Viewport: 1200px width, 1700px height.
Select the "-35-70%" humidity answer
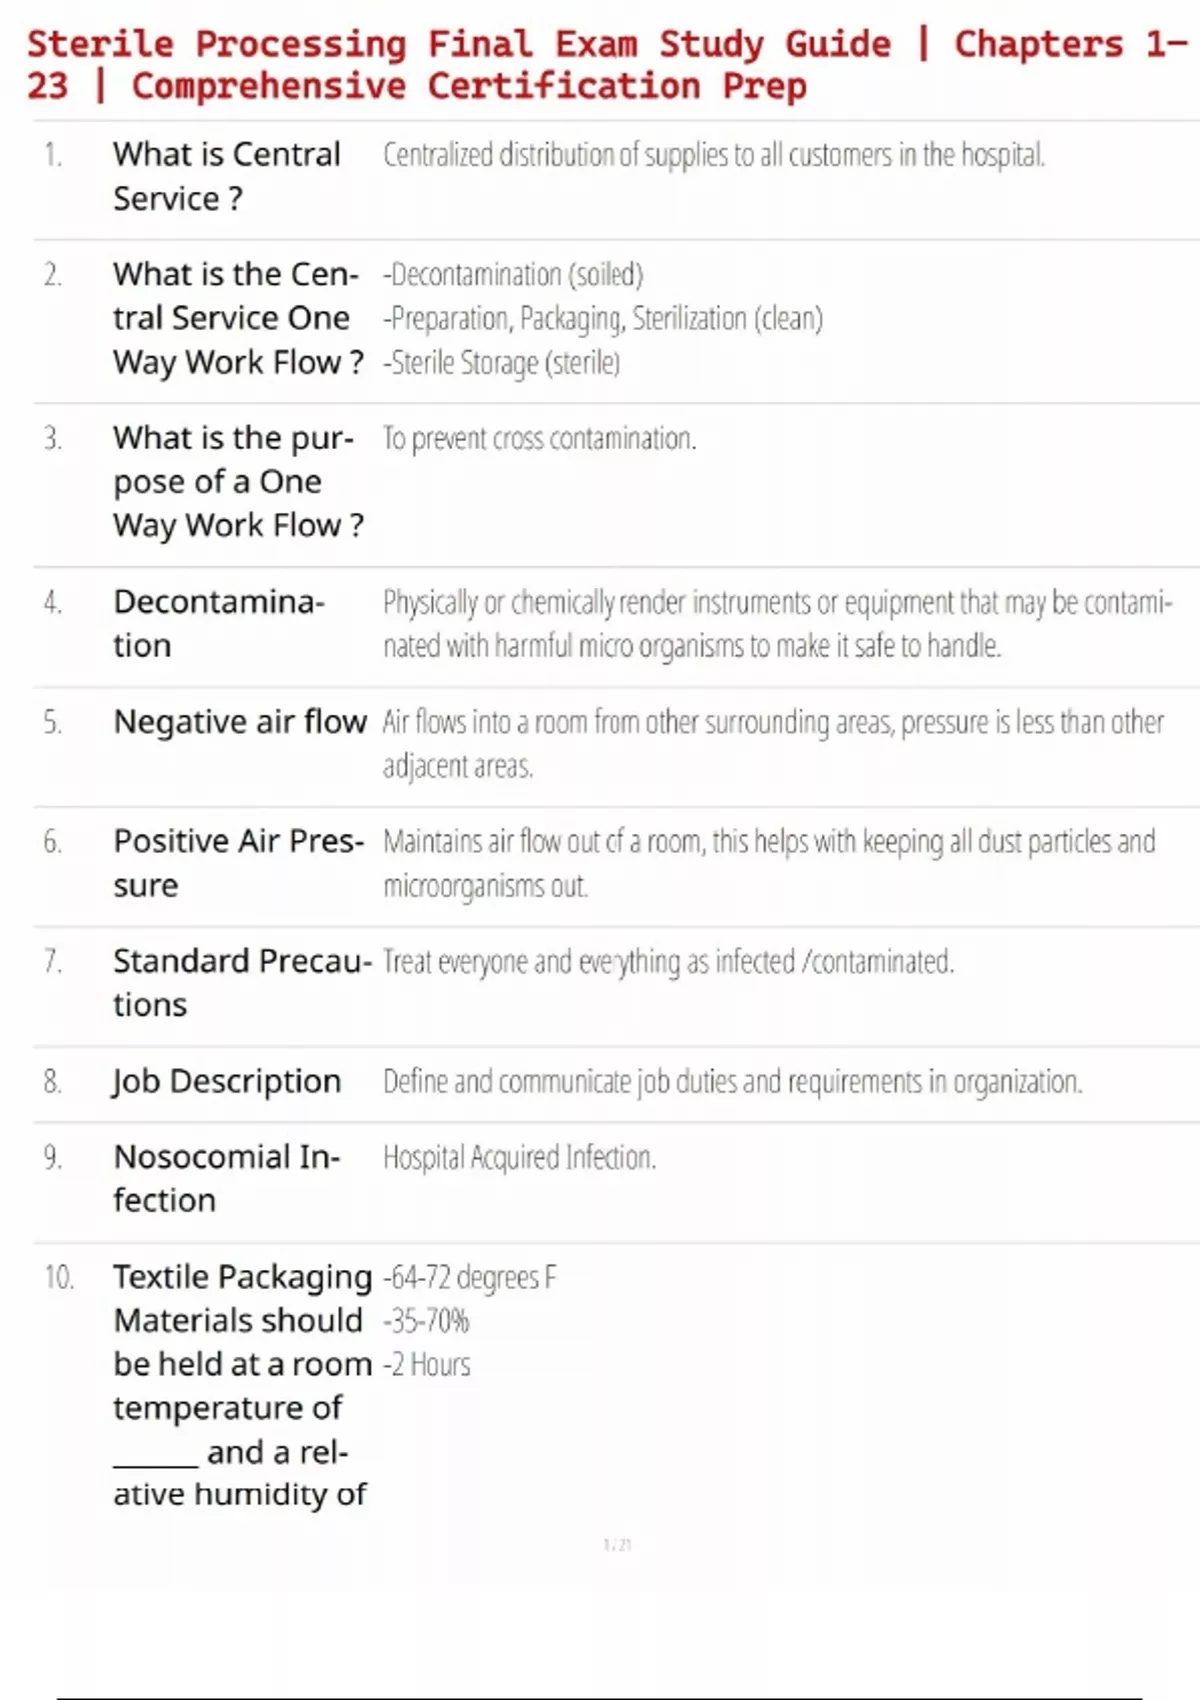tap(426, 1321)
